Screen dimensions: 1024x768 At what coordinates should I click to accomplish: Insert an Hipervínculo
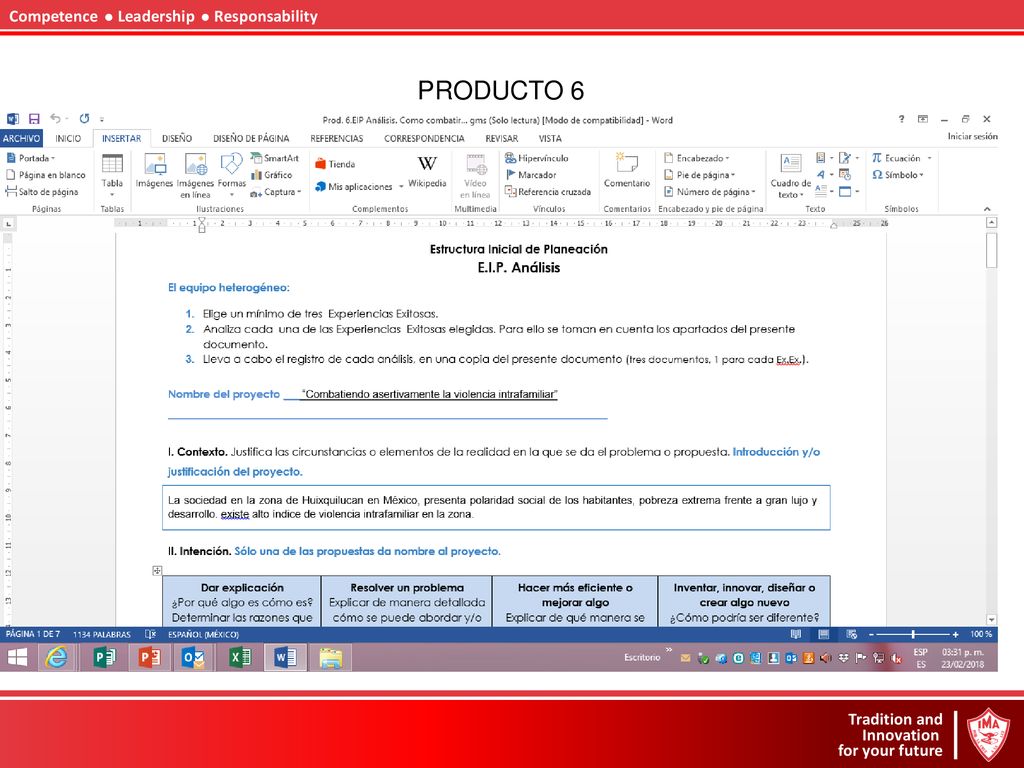(536, 158)
